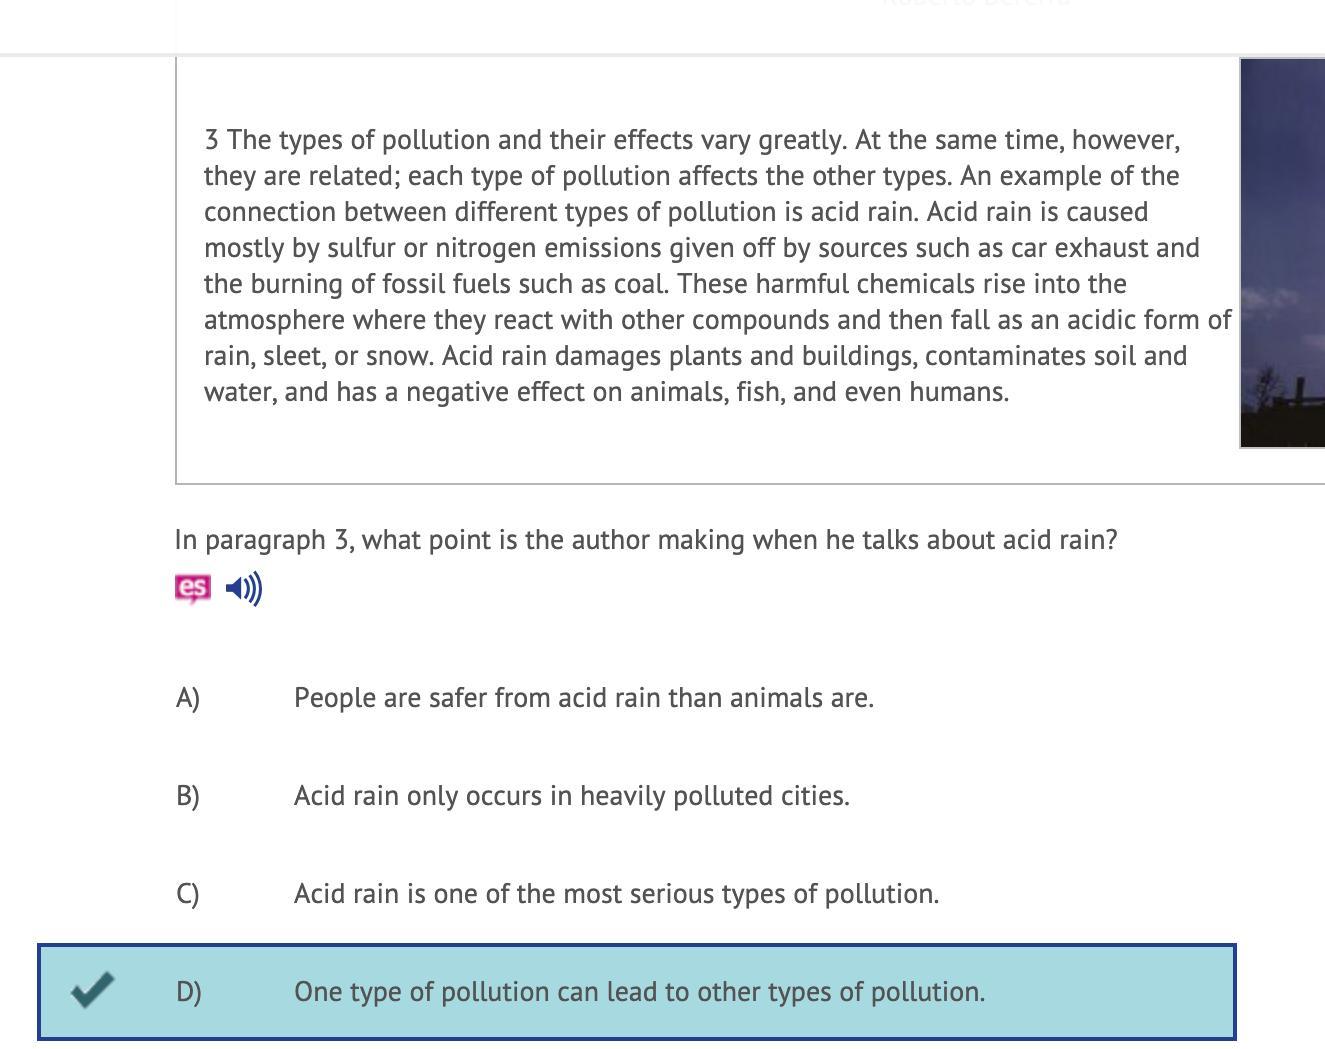1325x1049 pixels.
Task: Click passage line starting "atmosphere where they react"
Action: coord(717,320)
